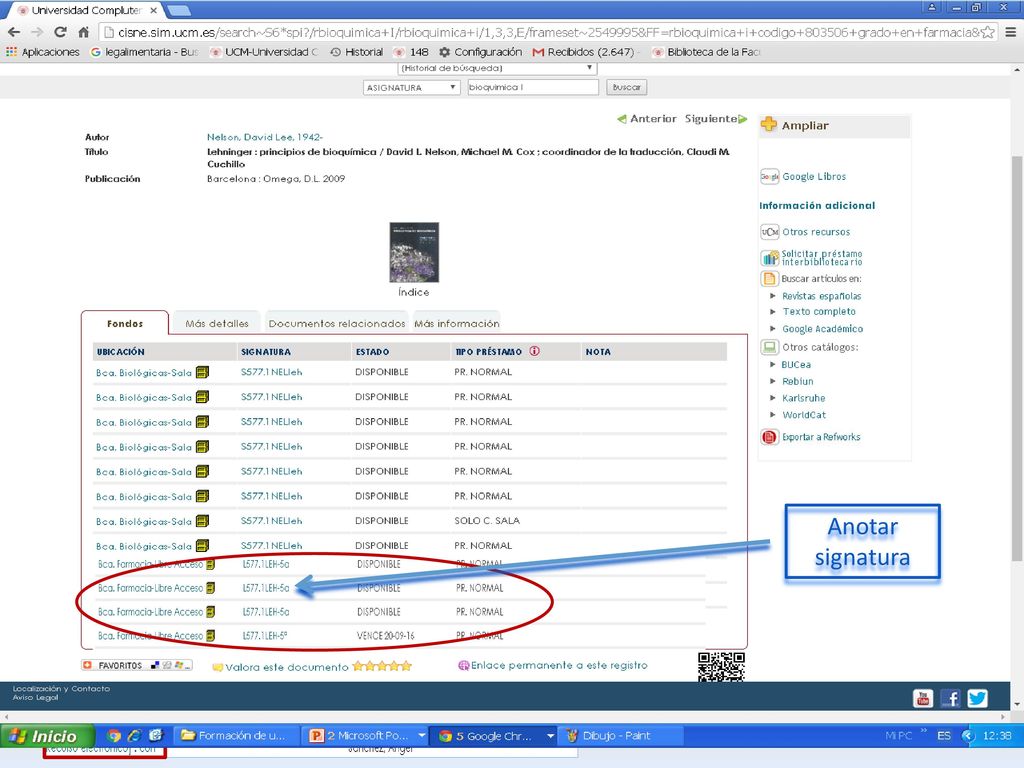Click Enlace permanente a este registro
The height and width of the screenshot is (768, 1024).
[559, 665]
